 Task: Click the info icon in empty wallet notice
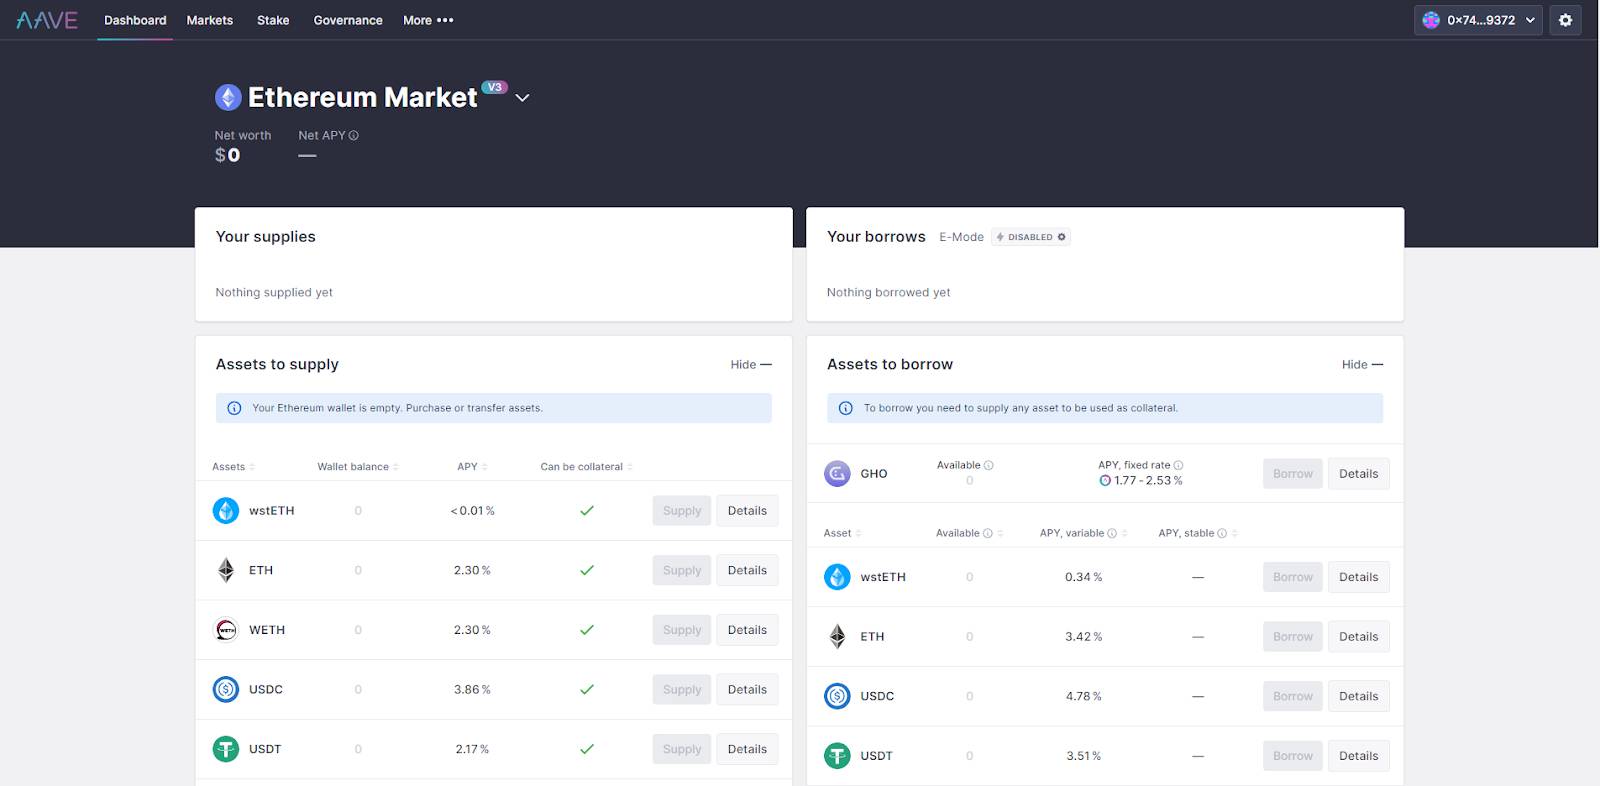click(x=234, y=408)
